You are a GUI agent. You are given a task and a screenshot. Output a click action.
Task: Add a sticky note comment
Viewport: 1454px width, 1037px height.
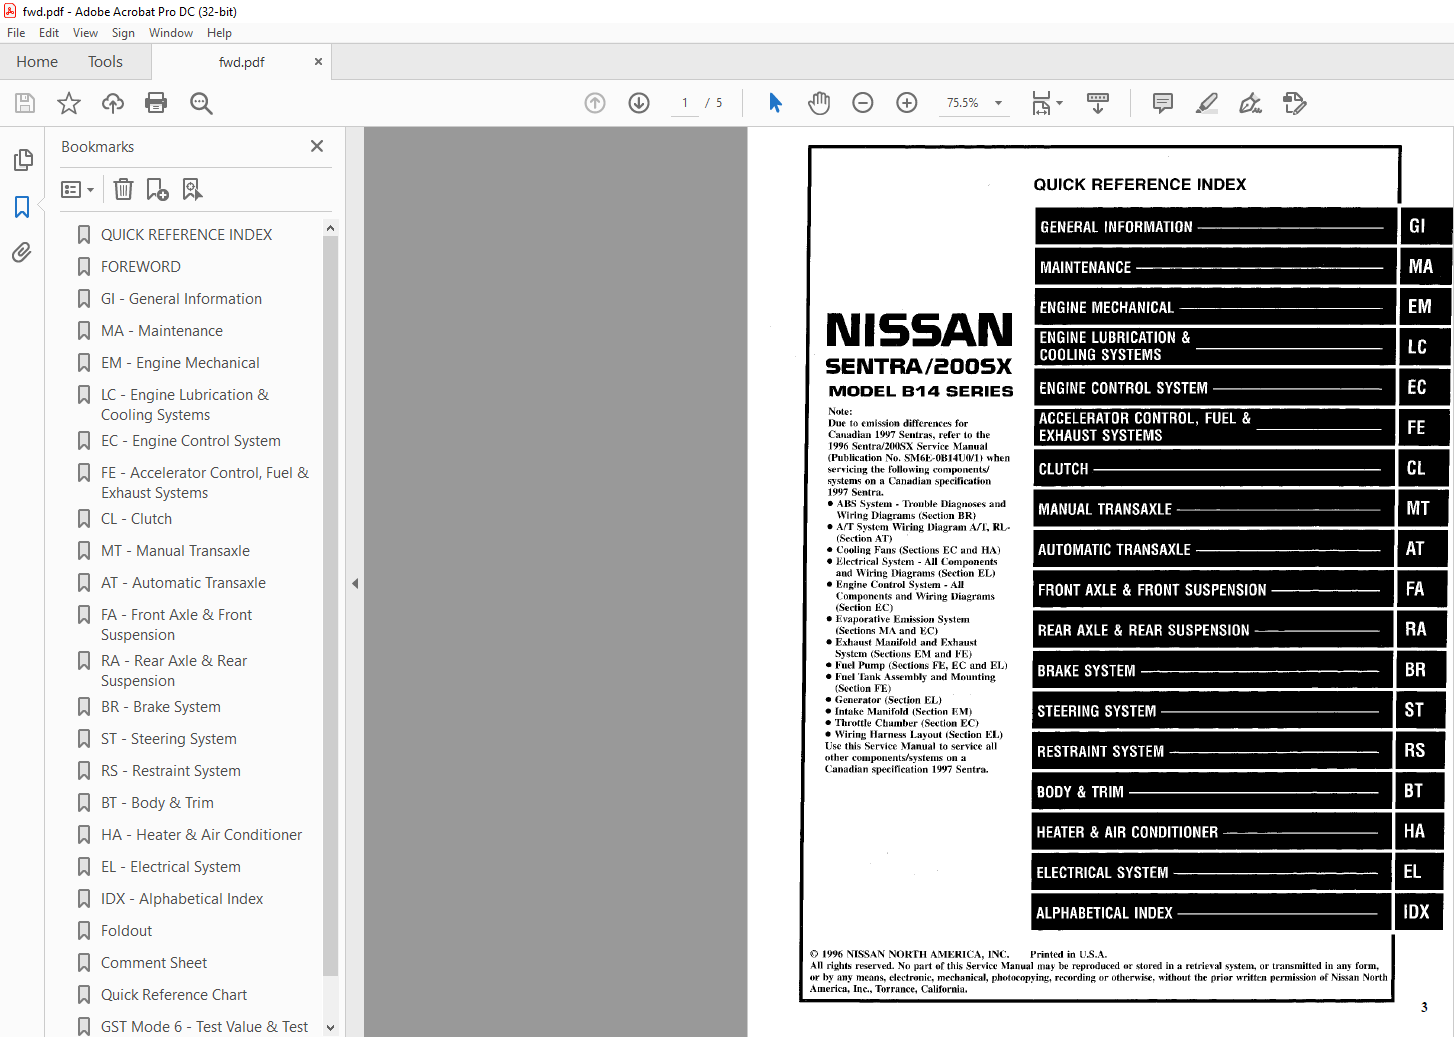(x=1163, y=103)
